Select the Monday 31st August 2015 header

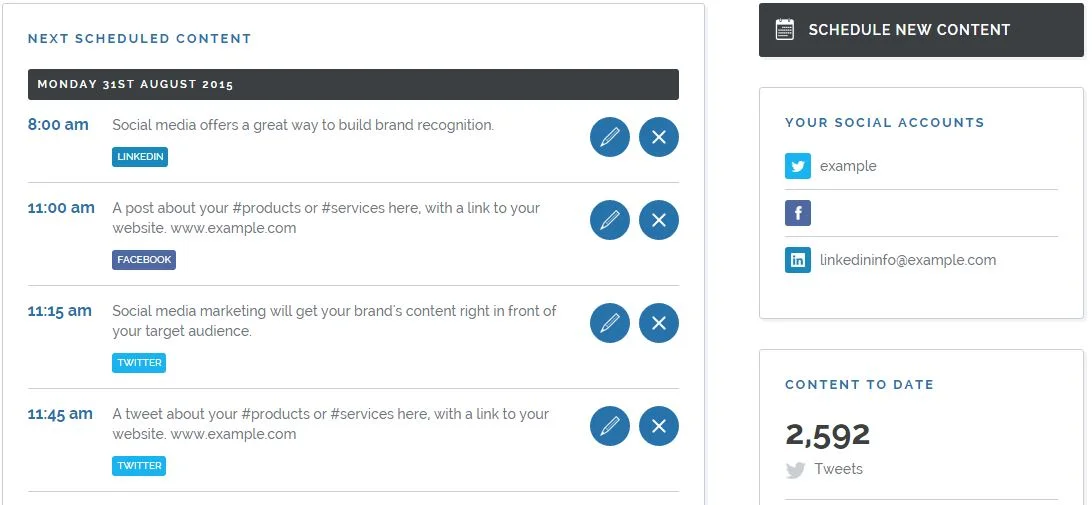353,84
